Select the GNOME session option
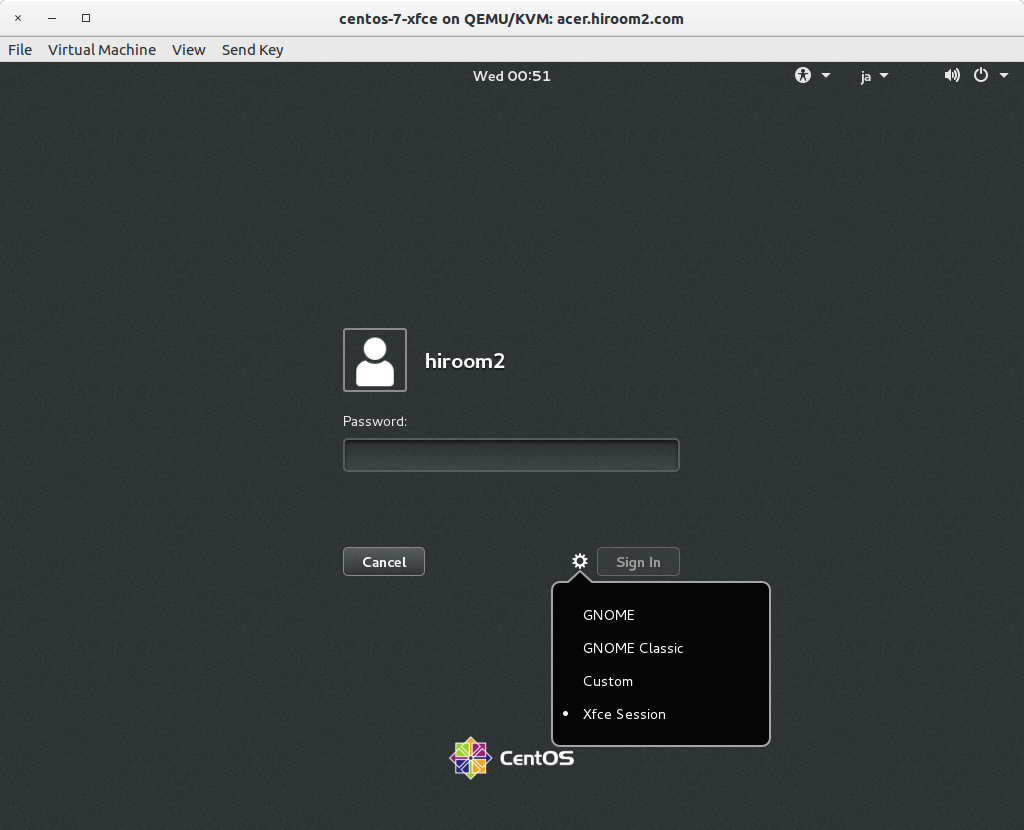The image size is (1024, 830). [x=609, y=615]
